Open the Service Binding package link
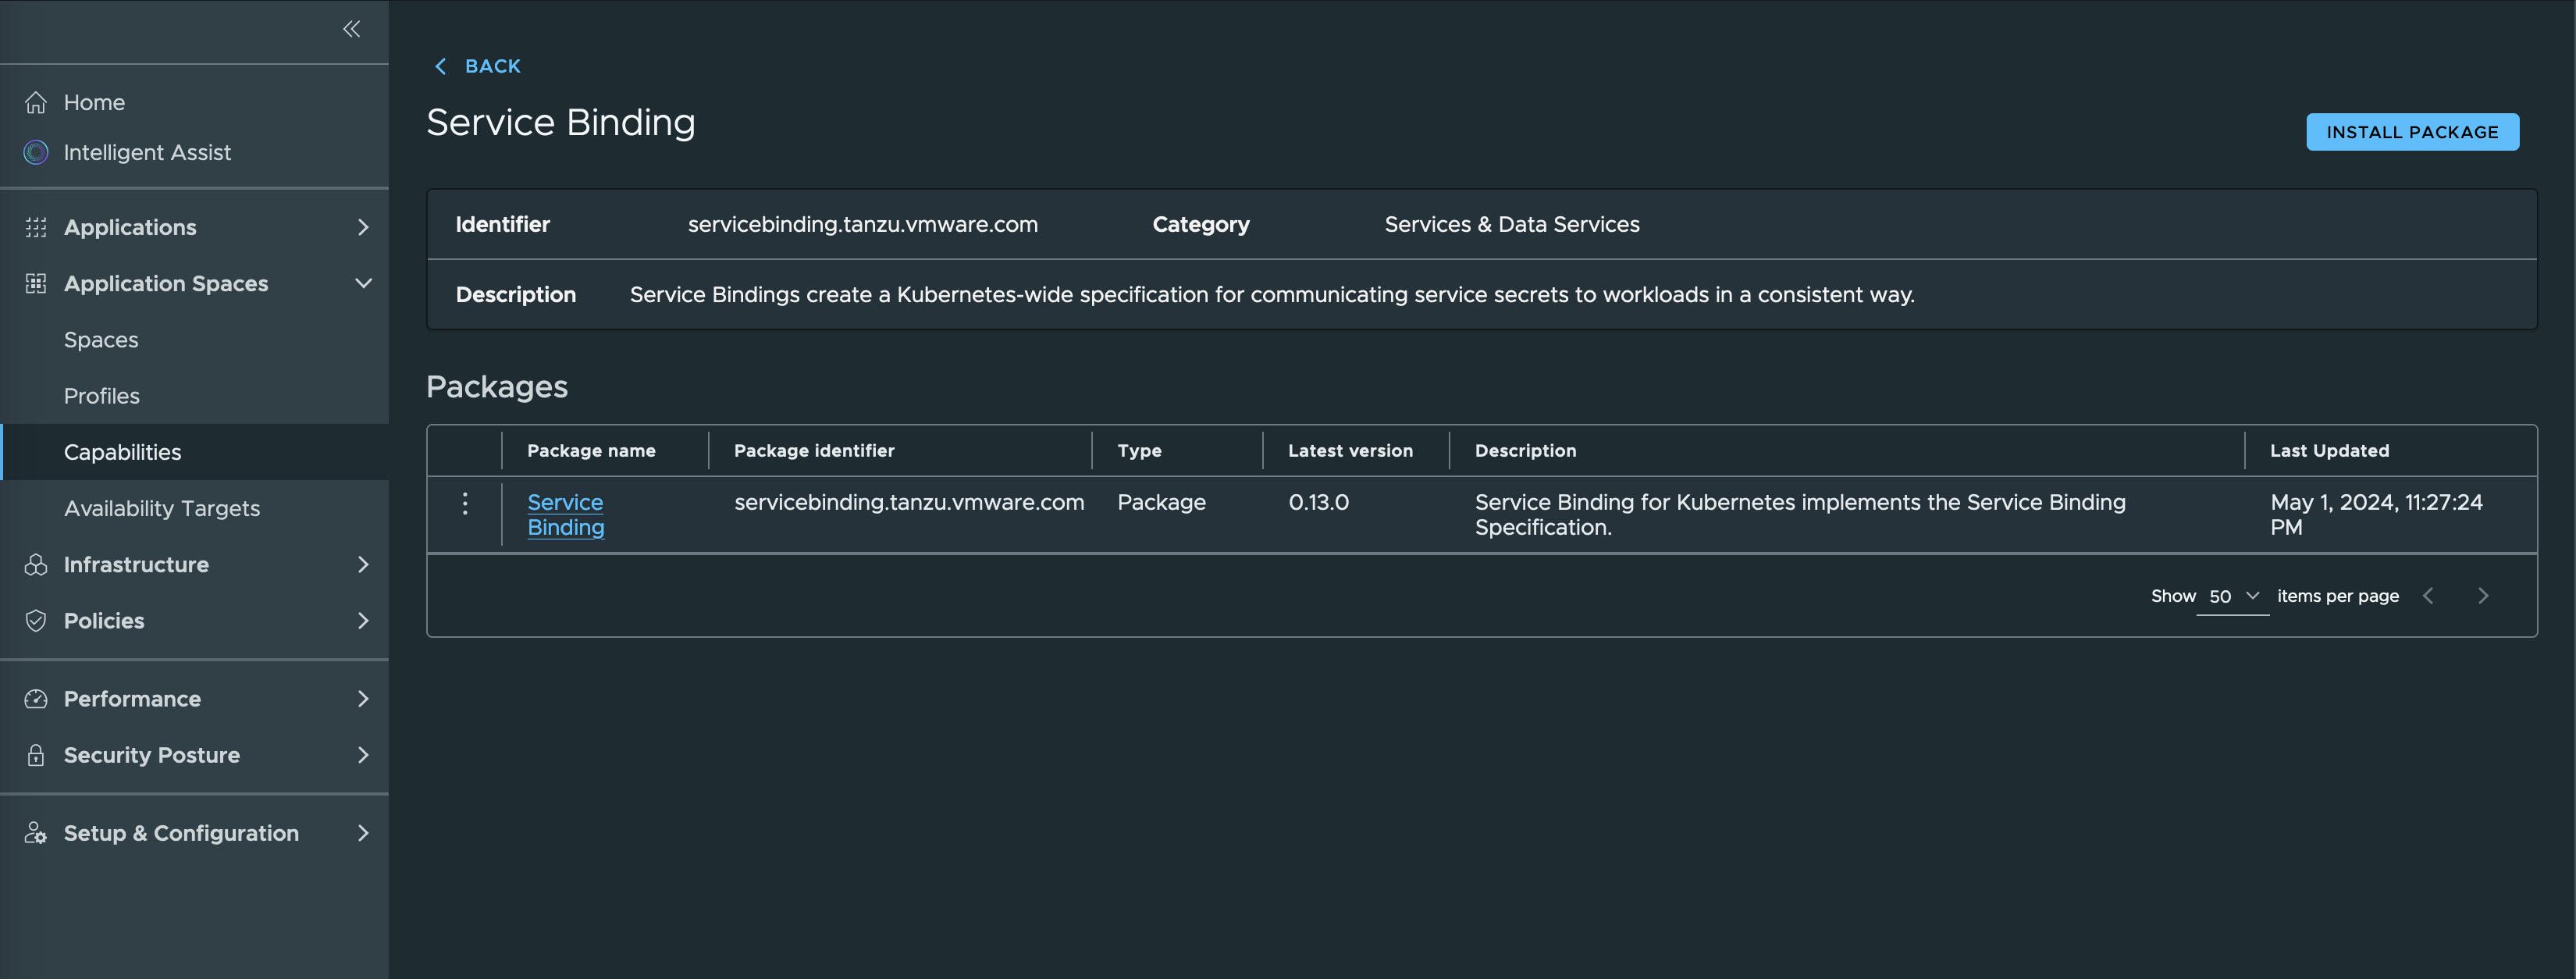The width and height of the screenshot is (2576, 979). pos(566,514)
